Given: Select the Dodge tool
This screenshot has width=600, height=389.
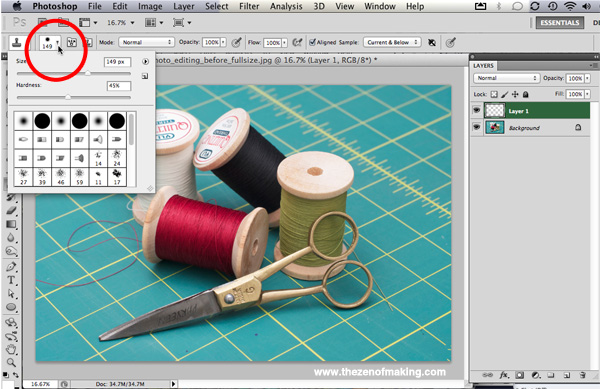Looking at the screenshot, I should point(11,251).
